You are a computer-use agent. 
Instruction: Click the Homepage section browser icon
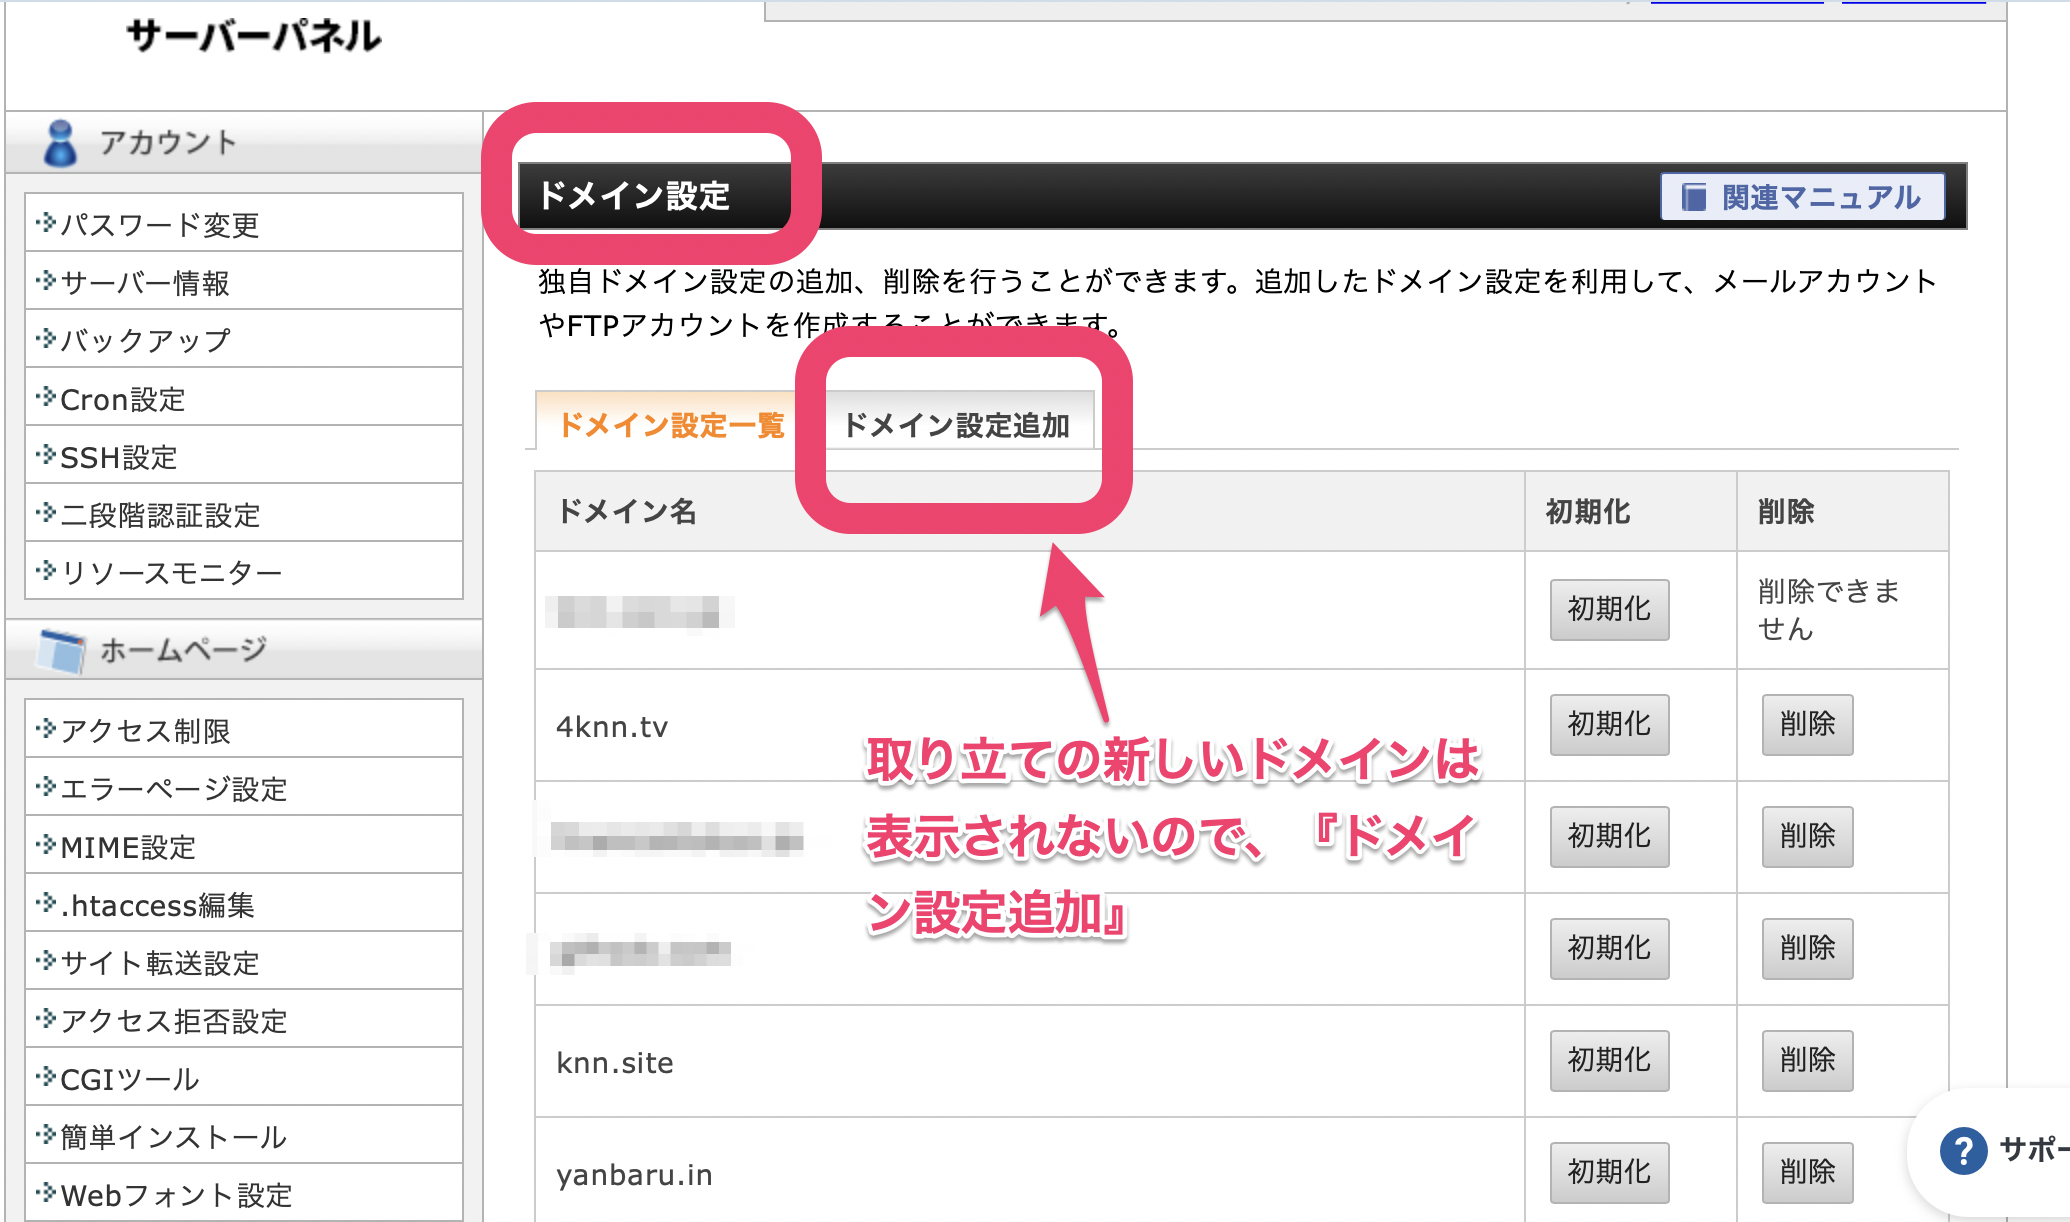[x=62, y=651]
